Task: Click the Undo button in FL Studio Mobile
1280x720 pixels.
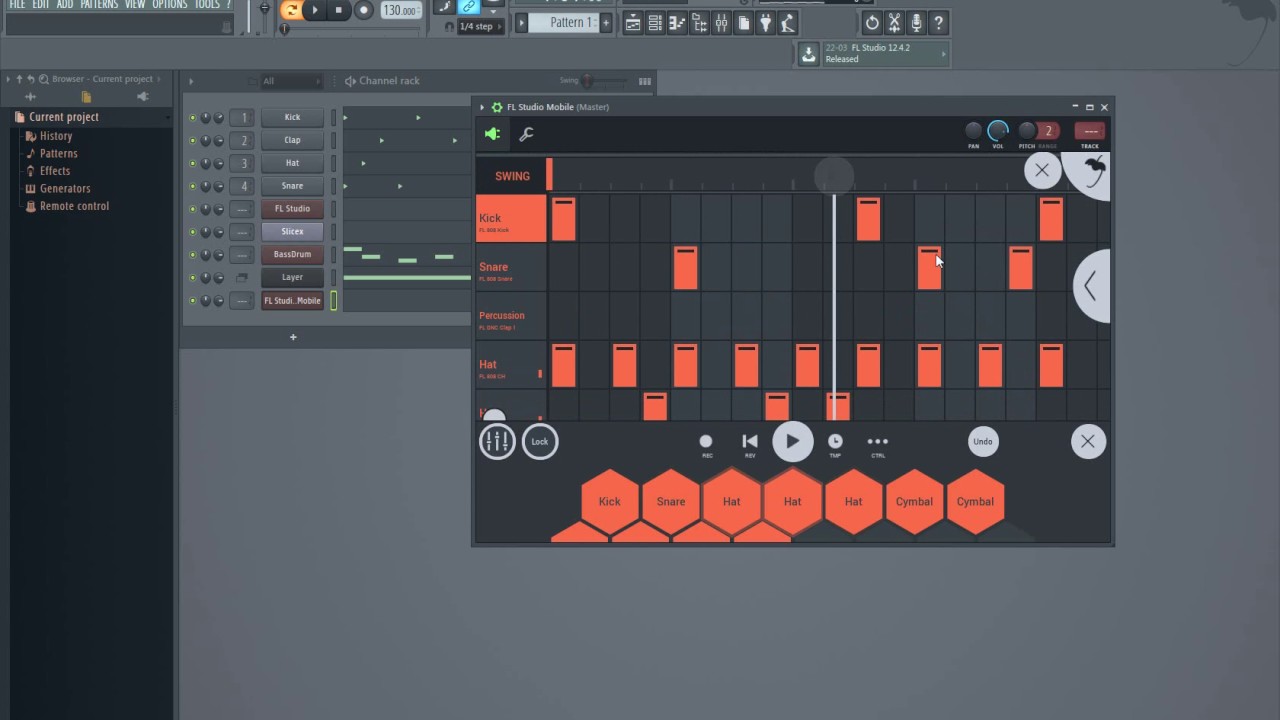Action: [983, 441]
